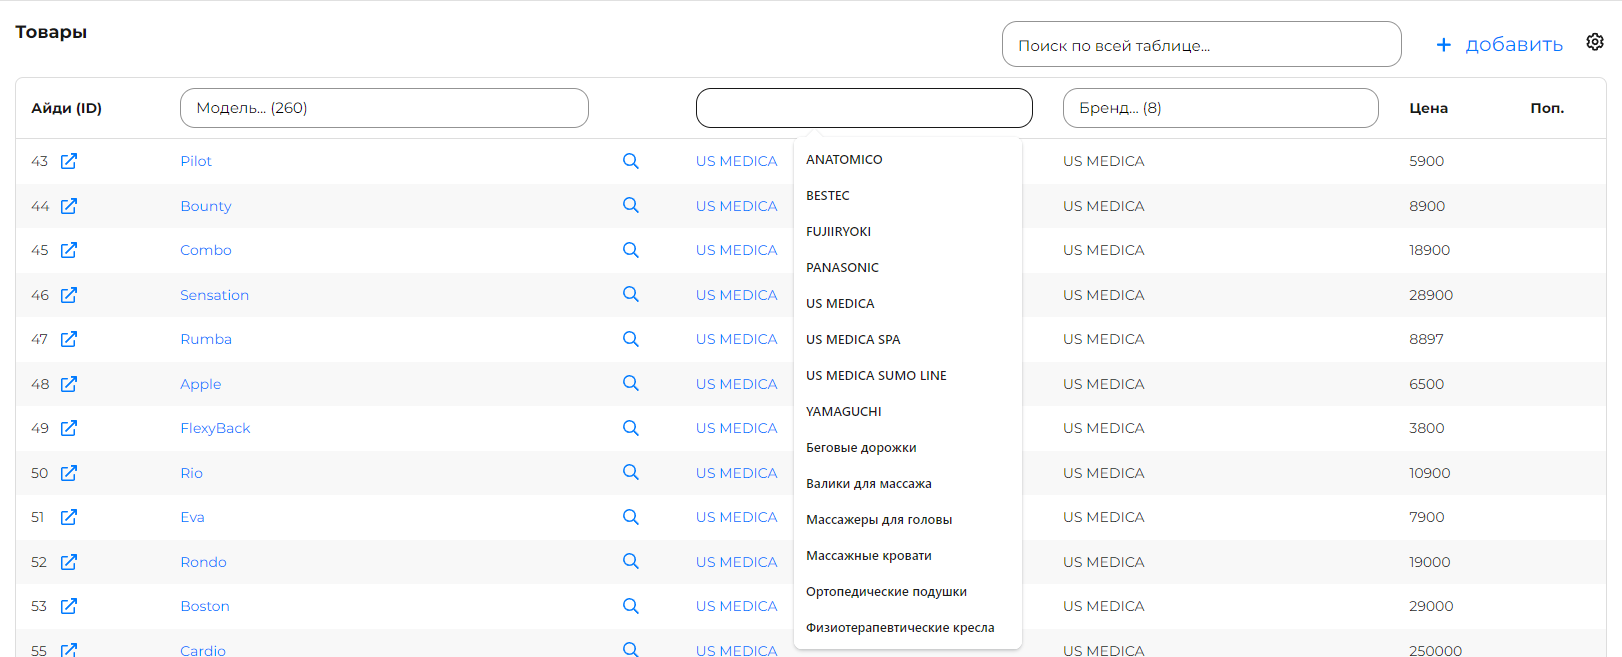Screen dimensions: 1622x657
Task: Click the Айди (ID) column header
Action: pos(66,108)
